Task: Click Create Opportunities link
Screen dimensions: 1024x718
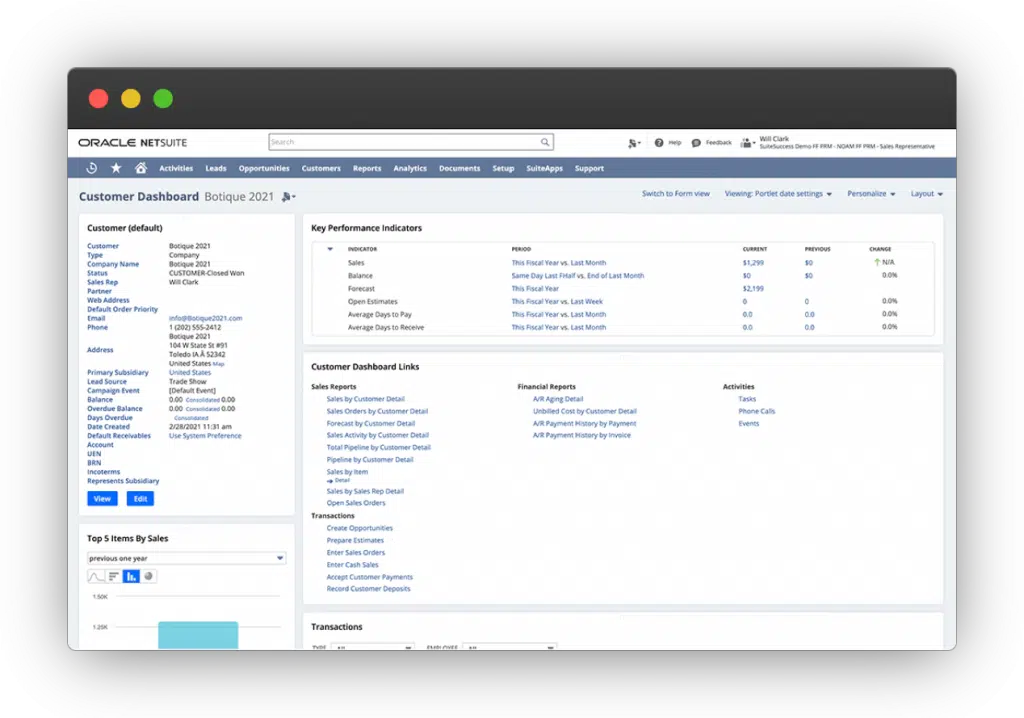Action: click(x=360, y=528)
